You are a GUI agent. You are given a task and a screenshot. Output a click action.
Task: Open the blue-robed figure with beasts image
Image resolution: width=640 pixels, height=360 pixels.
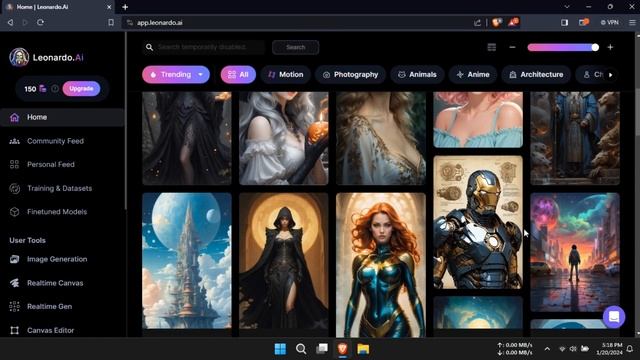(575, 138)
